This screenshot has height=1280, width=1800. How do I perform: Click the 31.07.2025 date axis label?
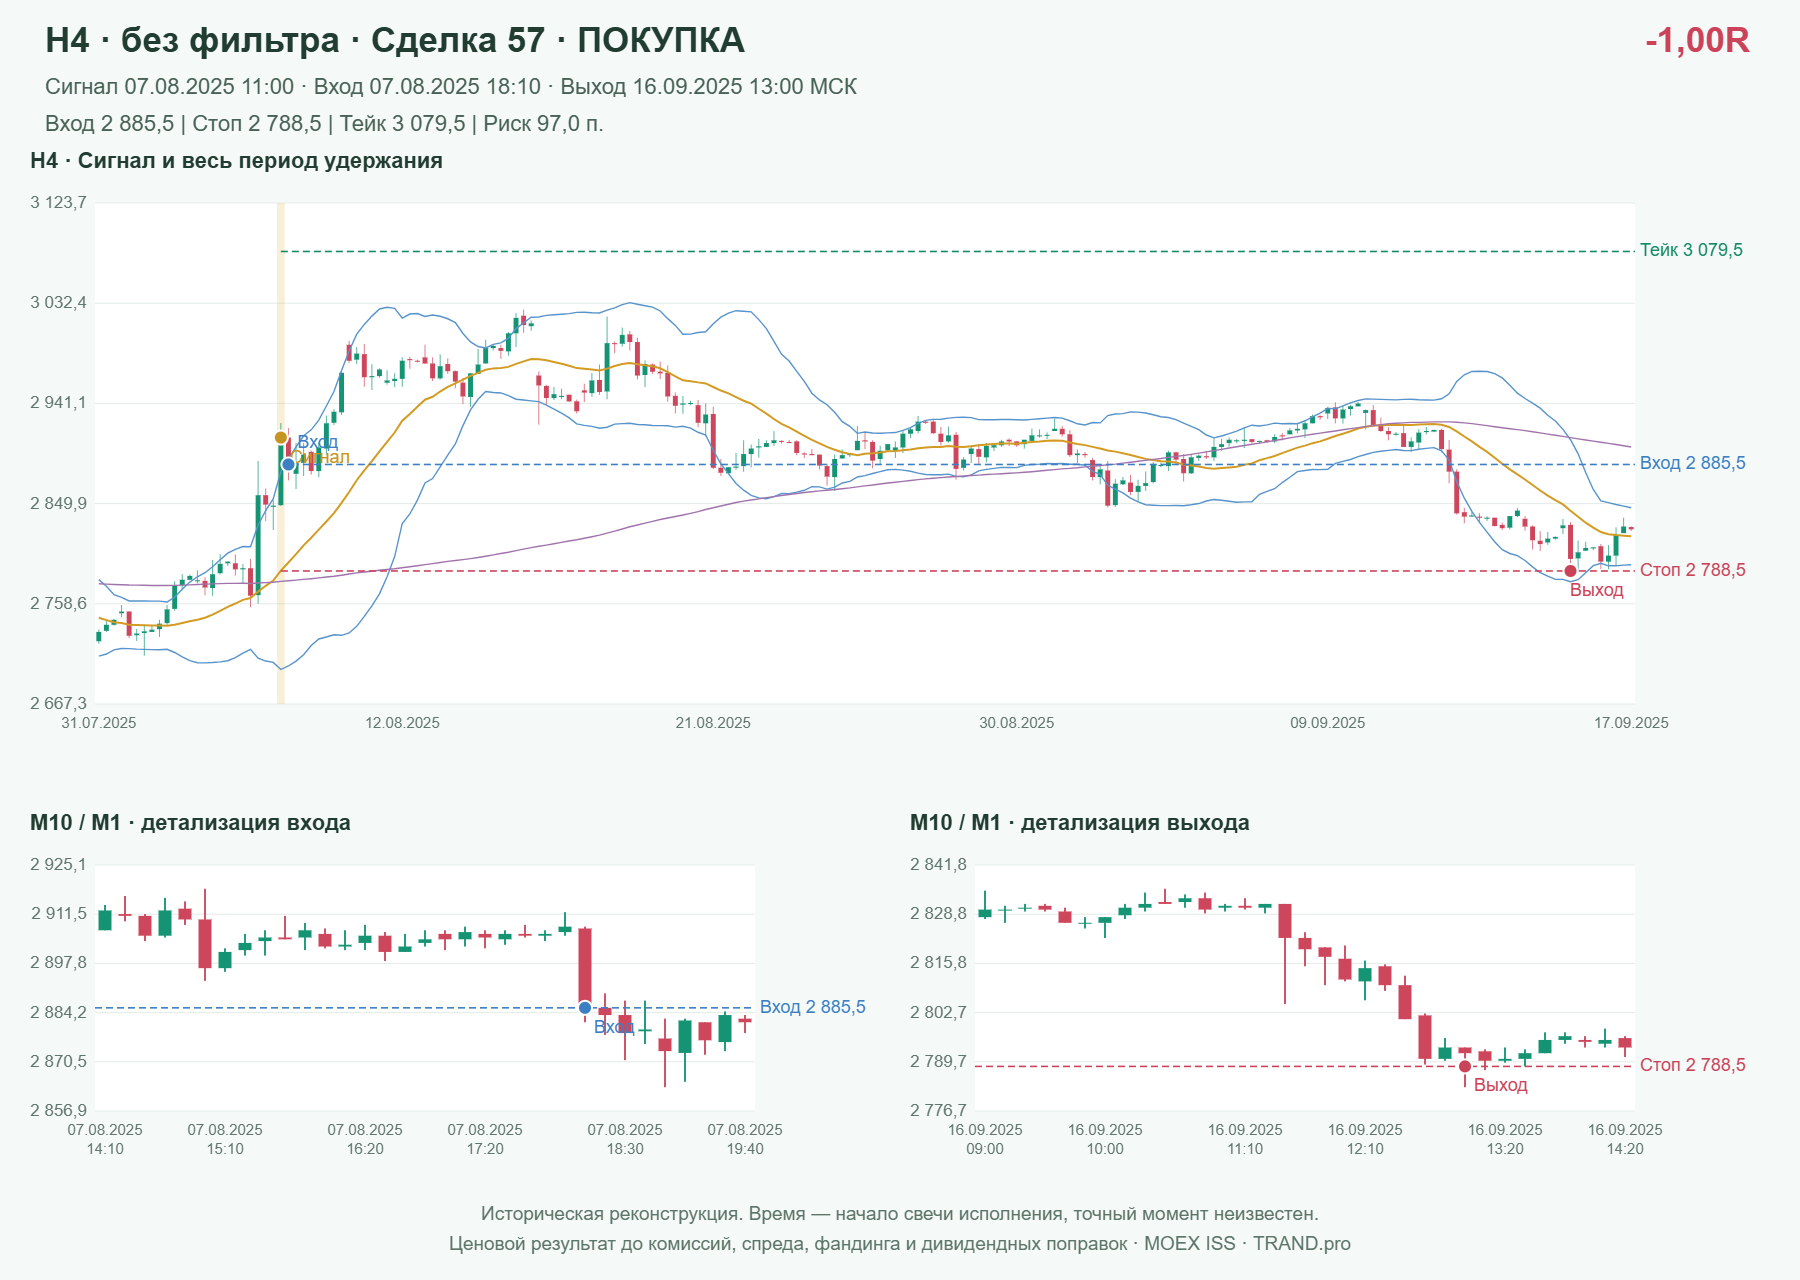pos(99,723)
